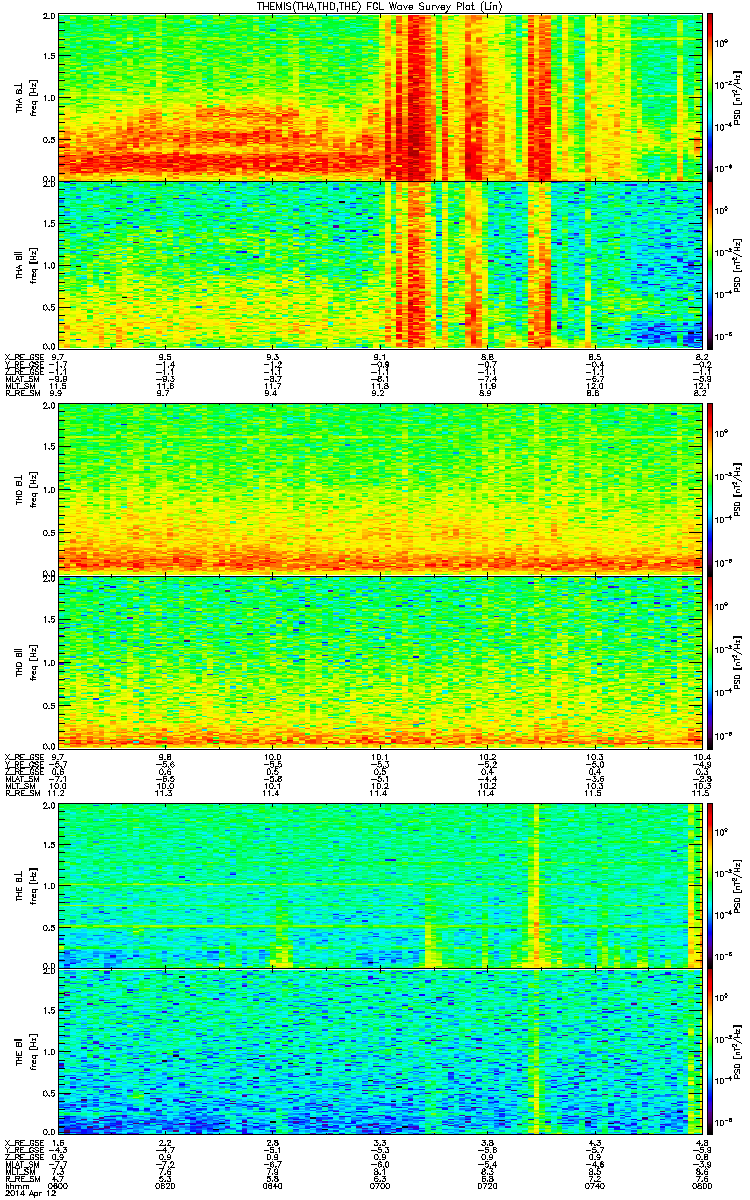This screenshot has height=1200, width=750.
Task: Click the X_RE_GSE row label under THD panels
Action: tap(23, 756)
